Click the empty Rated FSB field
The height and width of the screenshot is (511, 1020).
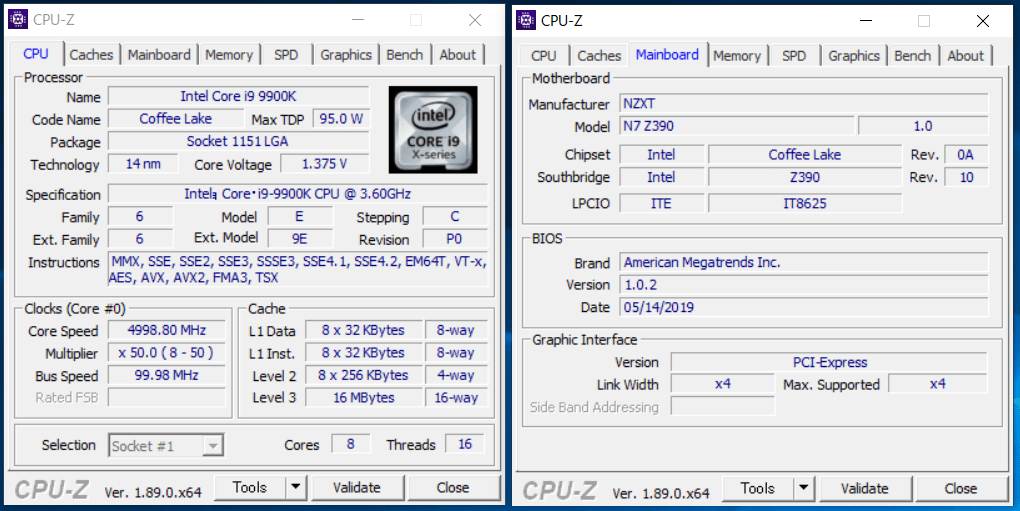(x=167, y=398)
